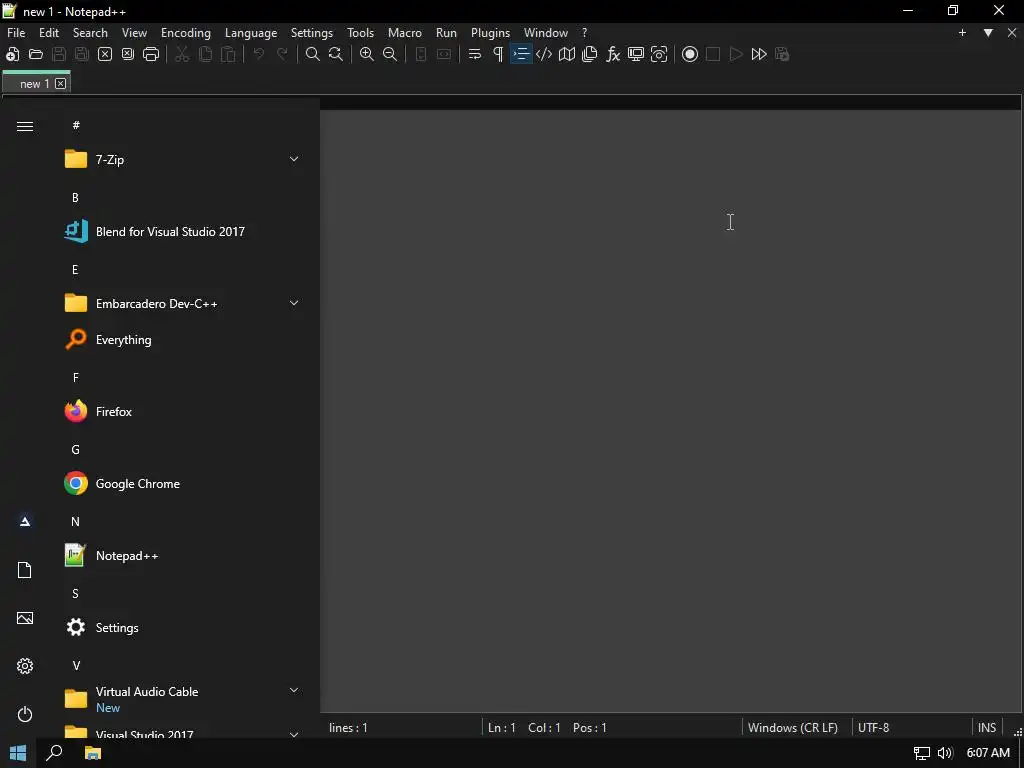
Task: Click the Open file toolbar icon
Action: [x=36, y=54]
